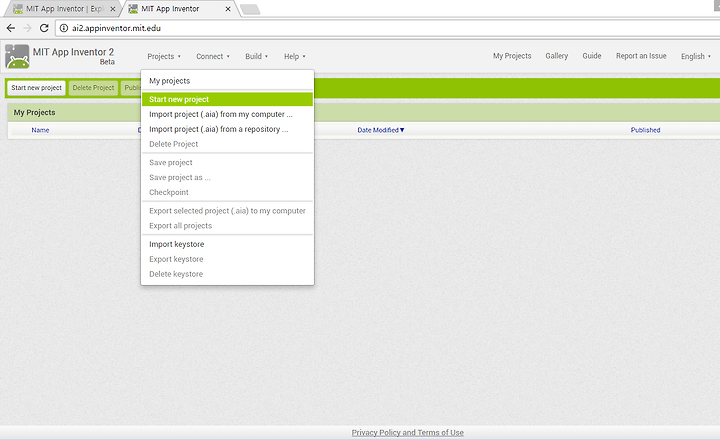Click the site info icon in address bar
Viewport: 720px width, 440px height.
coord(64,28)
